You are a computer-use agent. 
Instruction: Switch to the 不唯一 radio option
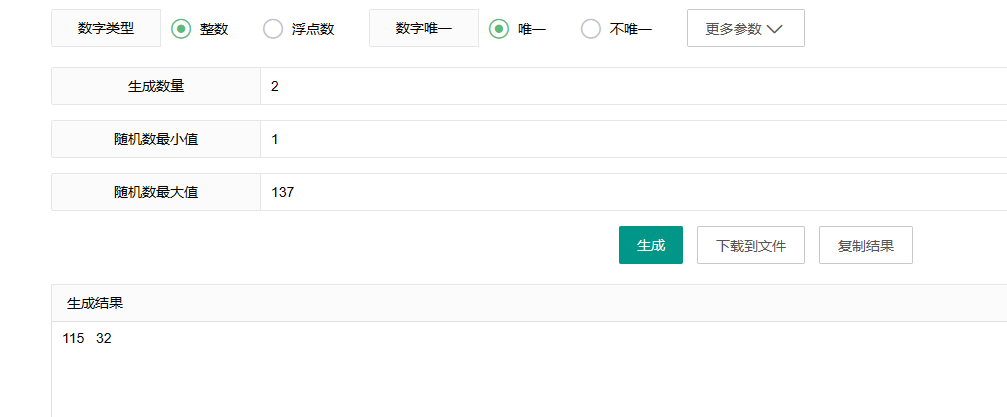pos(591,28)
